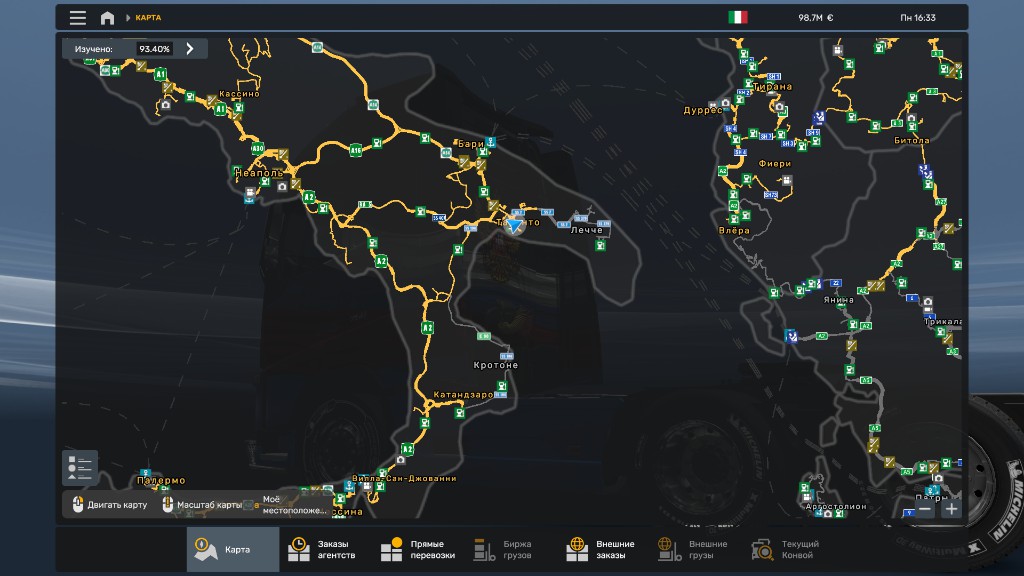Click the garage icon at Неаполь coast
The width and height of the screenshot is (1024, 576).
coord(250,193)
